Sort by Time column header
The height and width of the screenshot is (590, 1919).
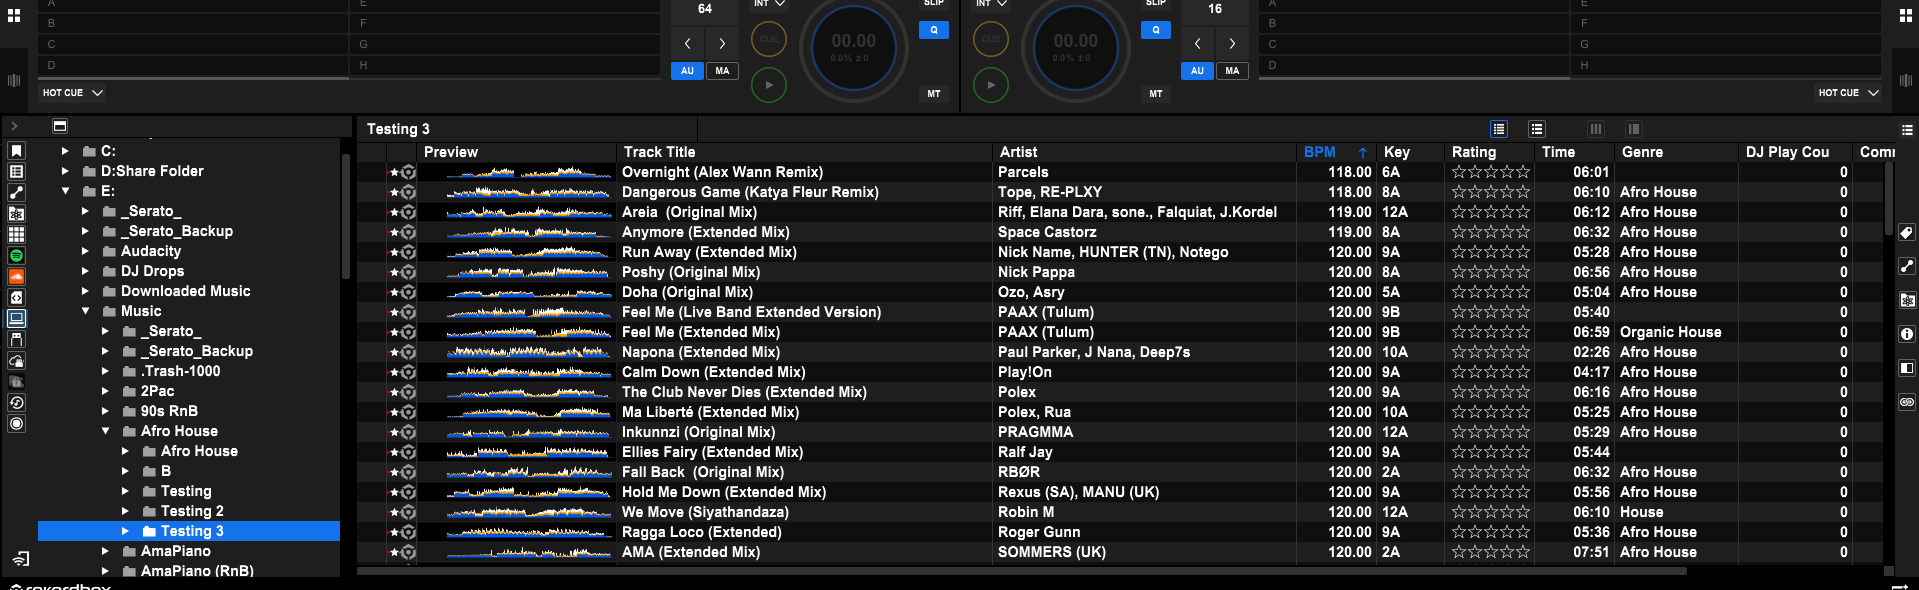tap(1573, 152)
